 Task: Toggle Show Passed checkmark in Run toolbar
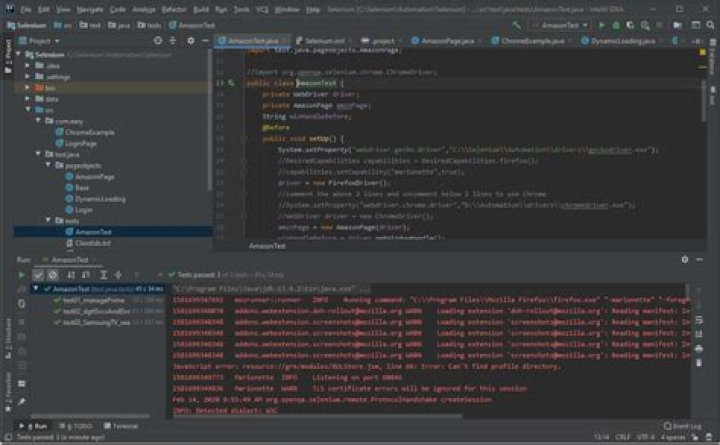click(38, 275)
